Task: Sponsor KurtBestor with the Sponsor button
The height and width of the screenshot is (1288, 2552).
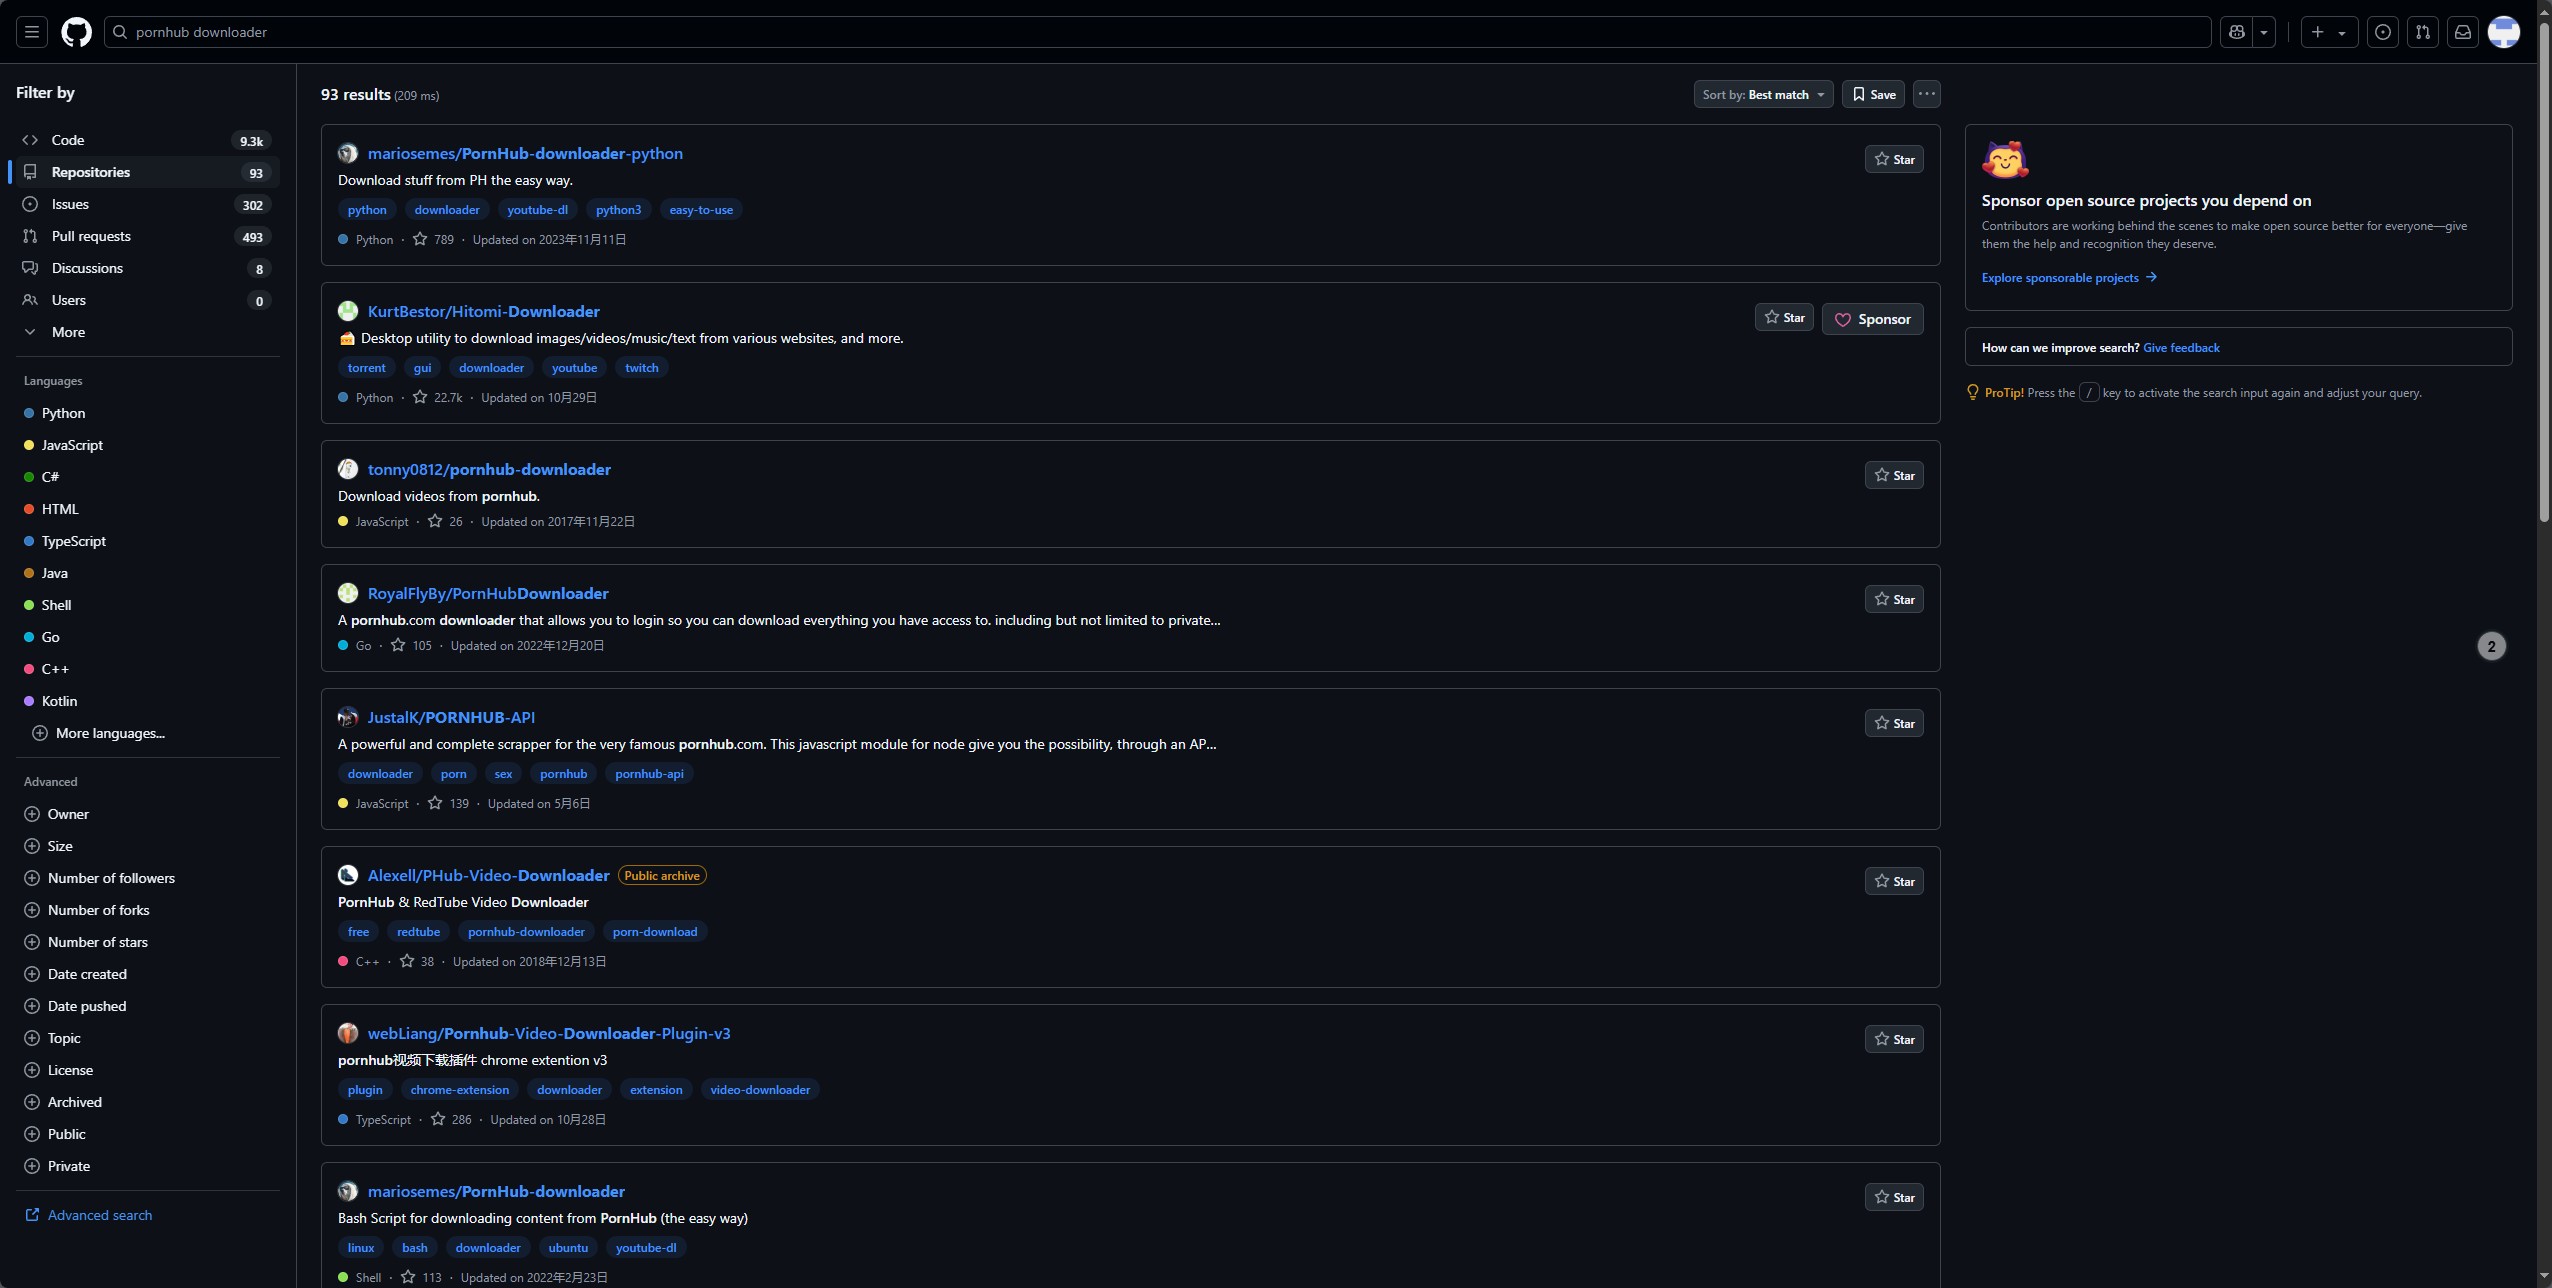Action: (1872, 319)
